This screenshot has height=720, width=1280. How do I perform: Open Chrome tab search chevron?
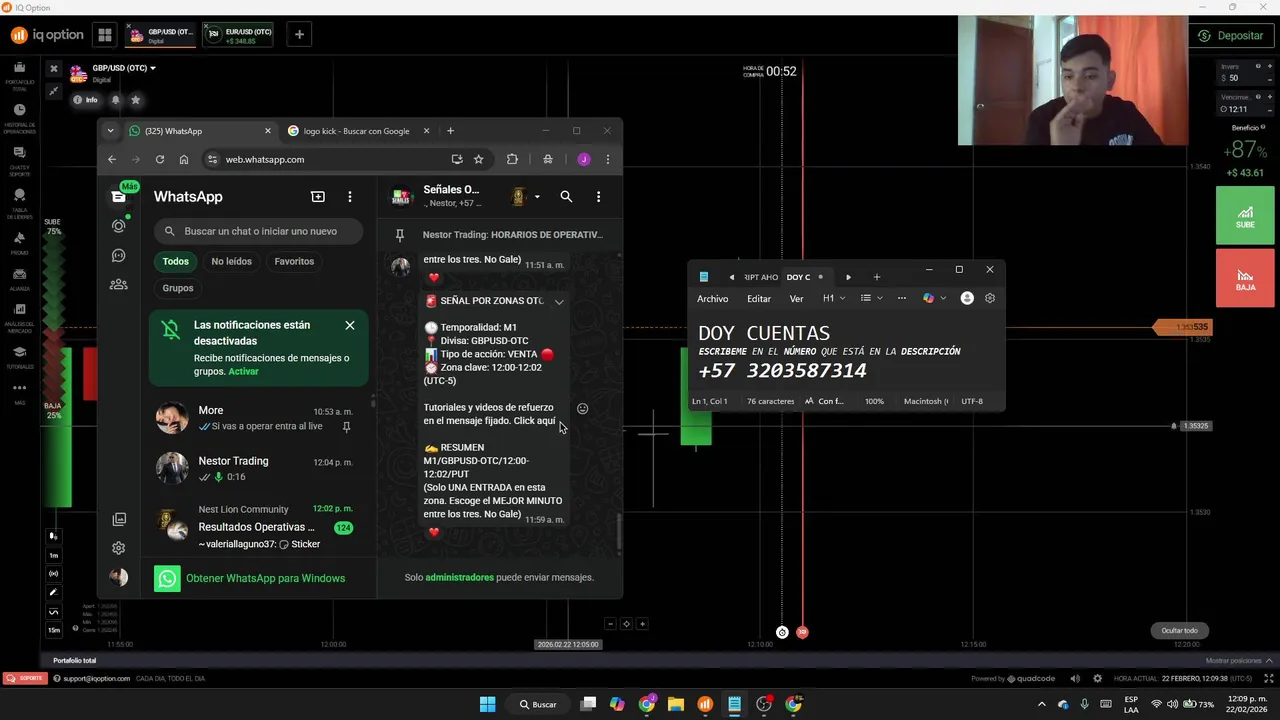(110, 131)
